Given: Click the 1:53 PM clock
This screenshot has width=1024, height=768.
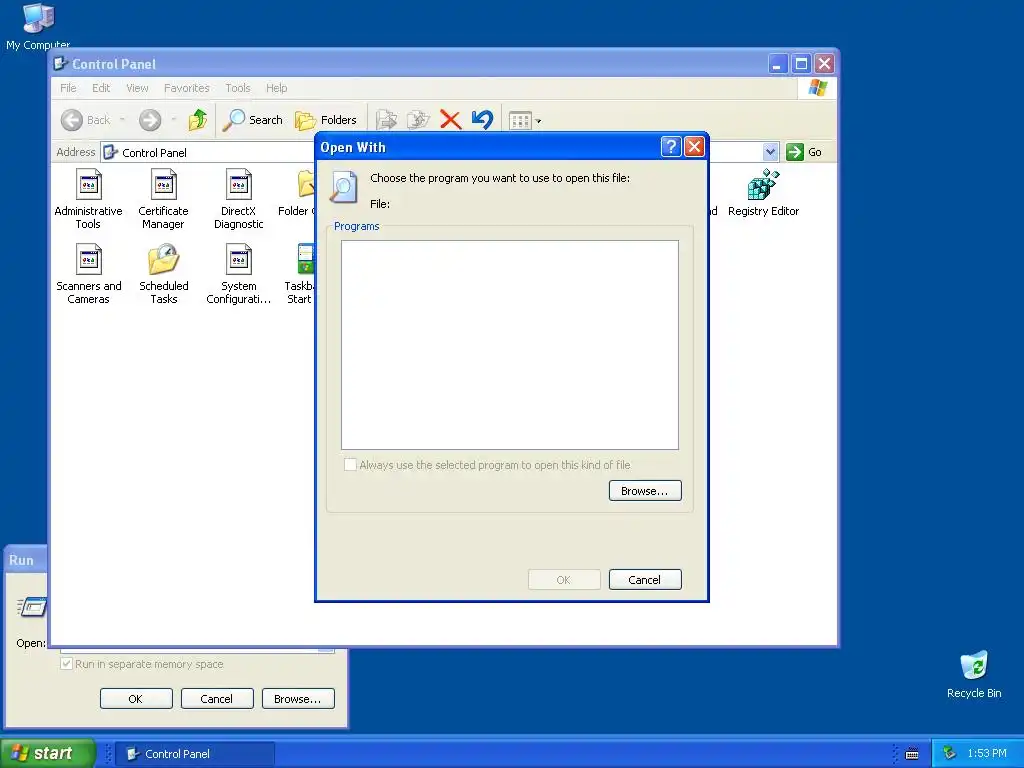Looking at the screenshot, I should (x=987, y=754).
